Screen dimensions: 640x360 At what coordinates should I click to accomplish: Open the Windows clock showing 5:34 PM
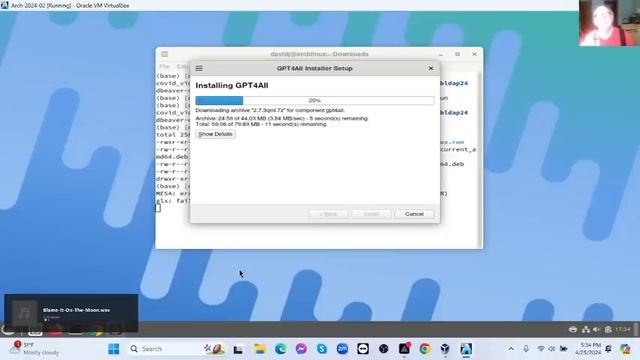click(x=588, y=349)
